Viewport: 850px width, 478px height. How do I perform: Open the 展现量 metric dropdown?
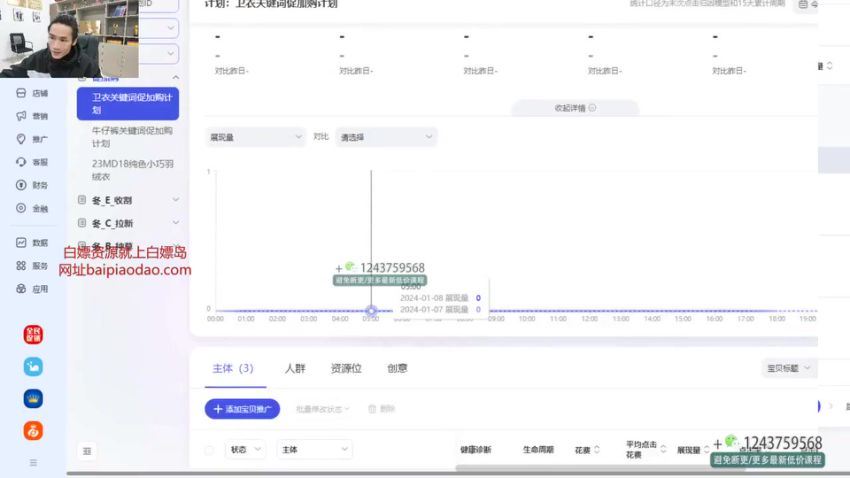tap(255, 137)
